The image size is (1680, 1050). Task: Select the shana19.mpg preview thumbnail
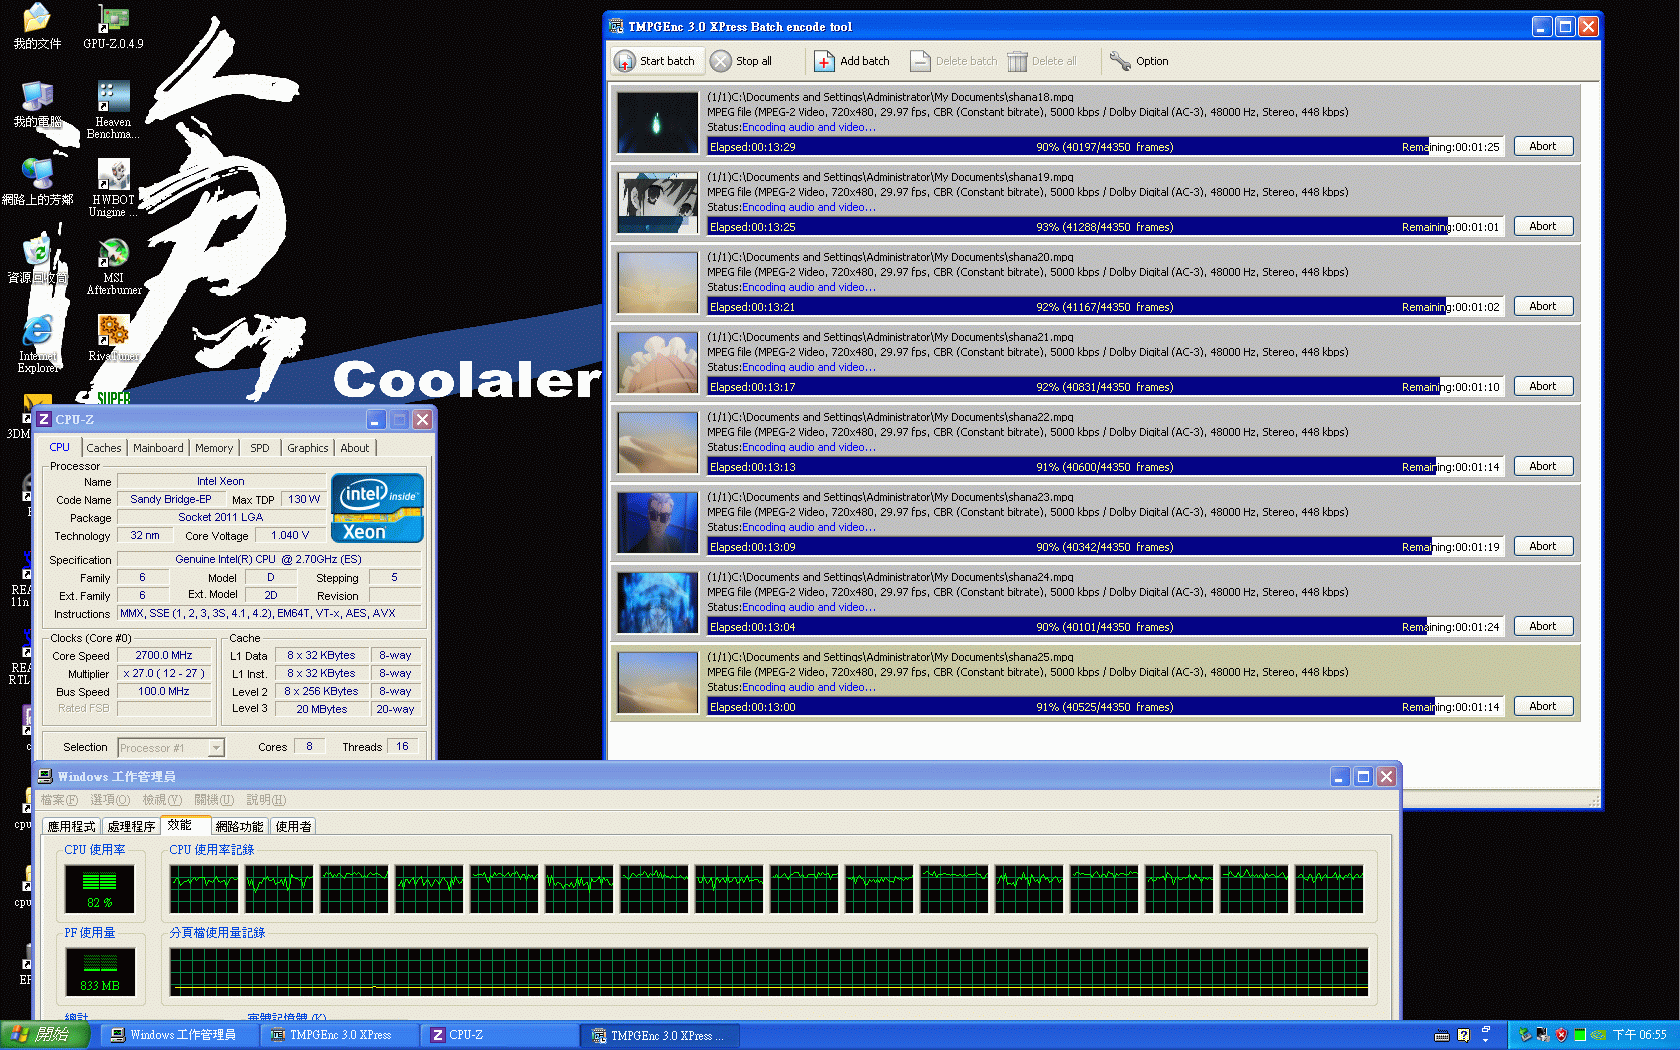click(657, 203)
